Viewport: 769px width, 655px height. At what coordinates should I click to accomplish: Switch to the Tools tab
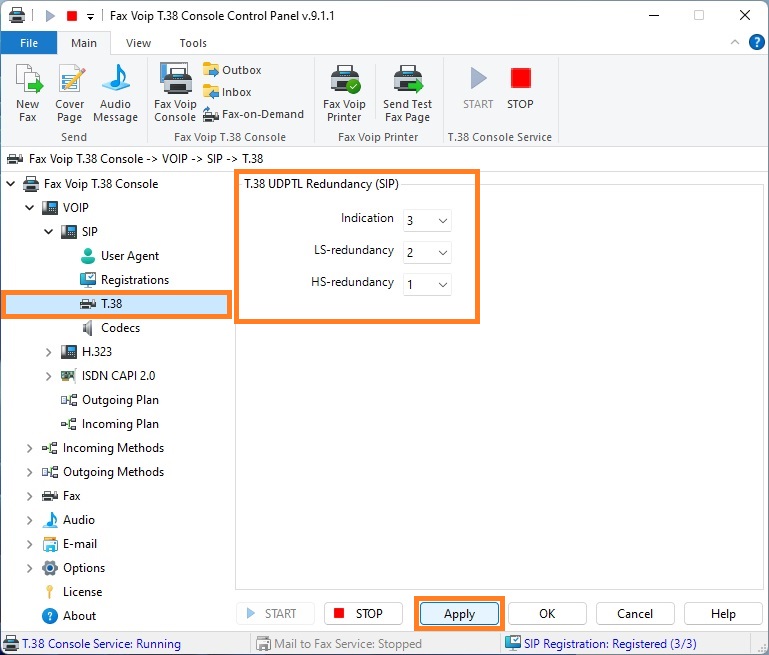click(x=193, y=43)
